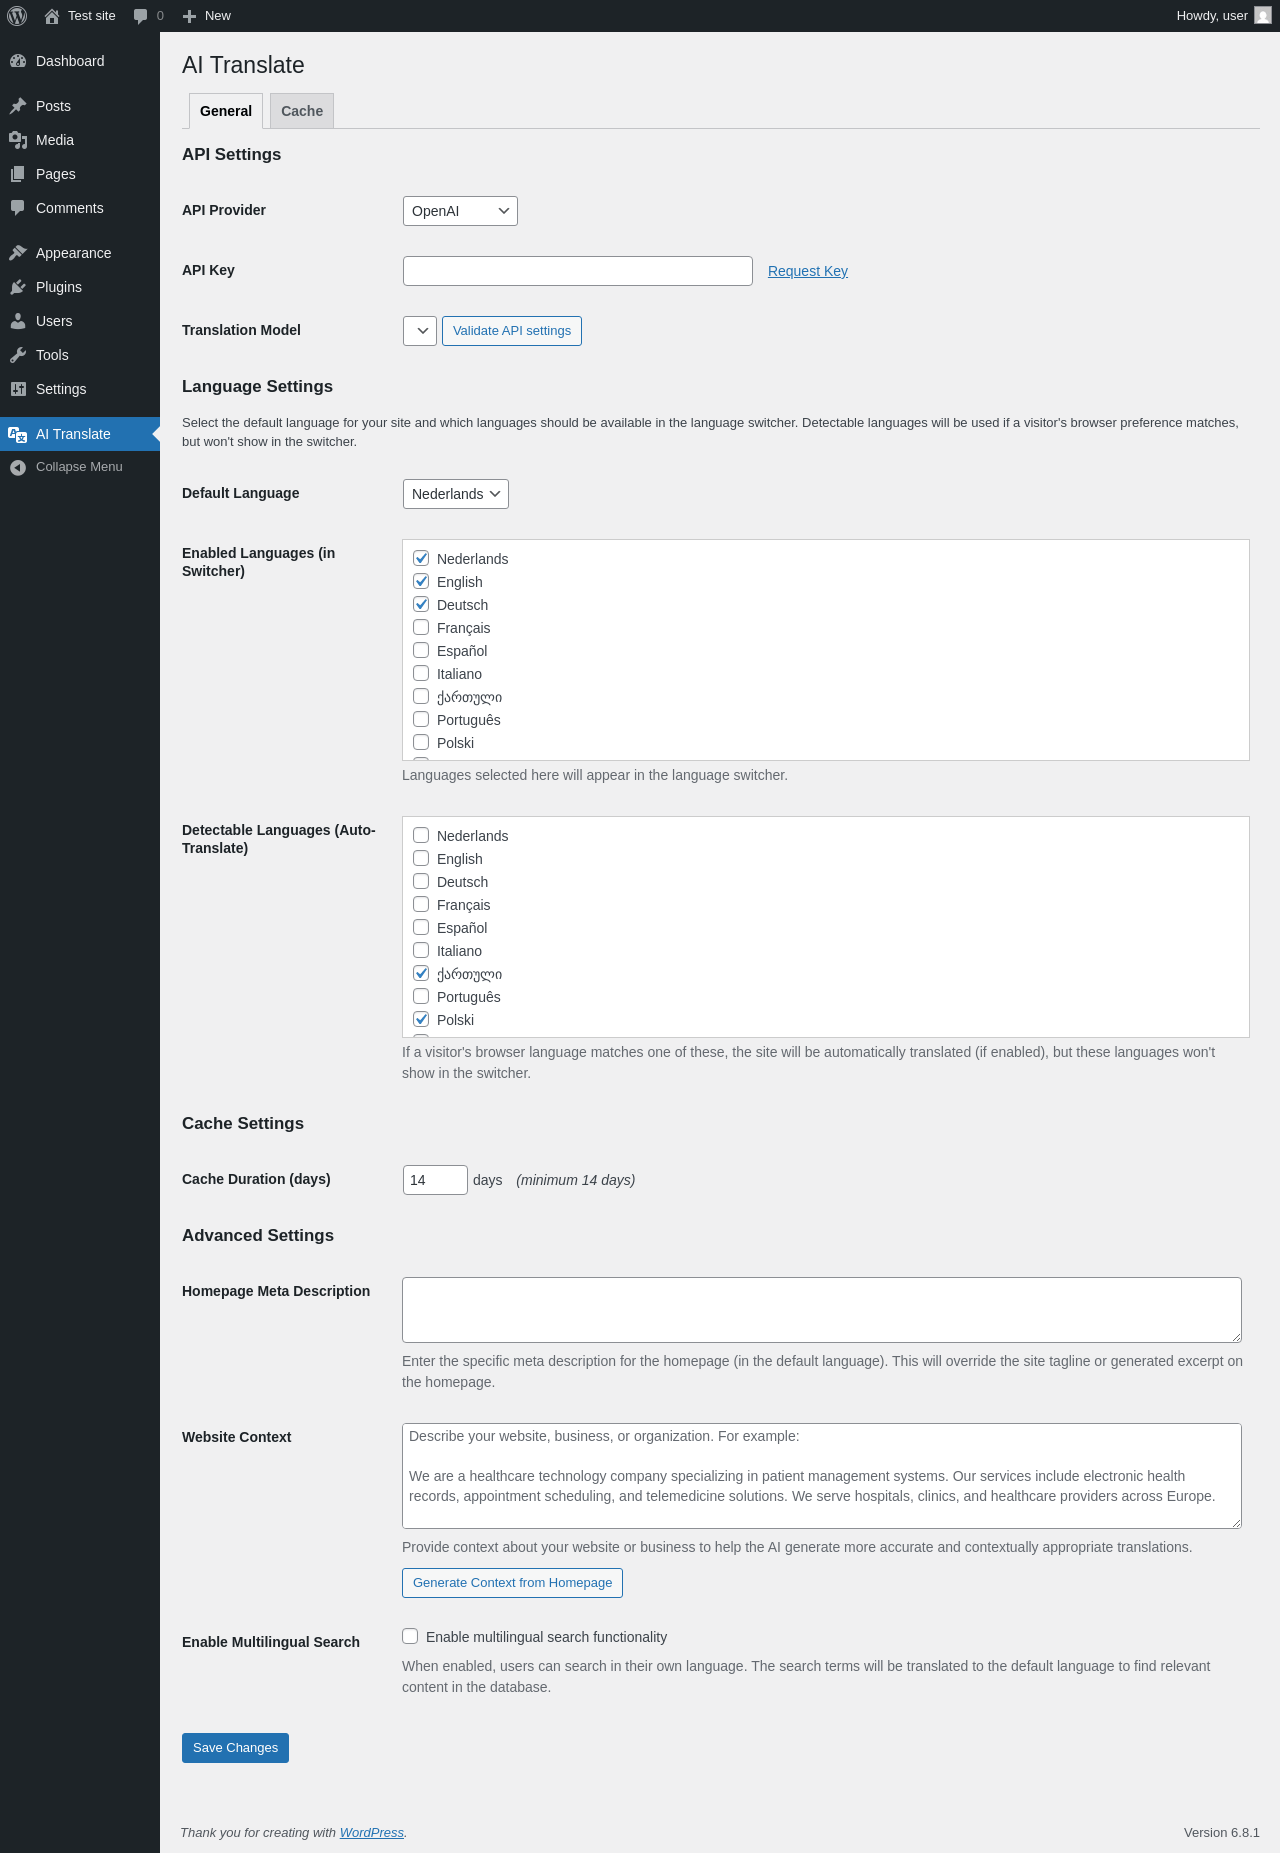
Task: Open the Test site home icon
Action: 52,16
